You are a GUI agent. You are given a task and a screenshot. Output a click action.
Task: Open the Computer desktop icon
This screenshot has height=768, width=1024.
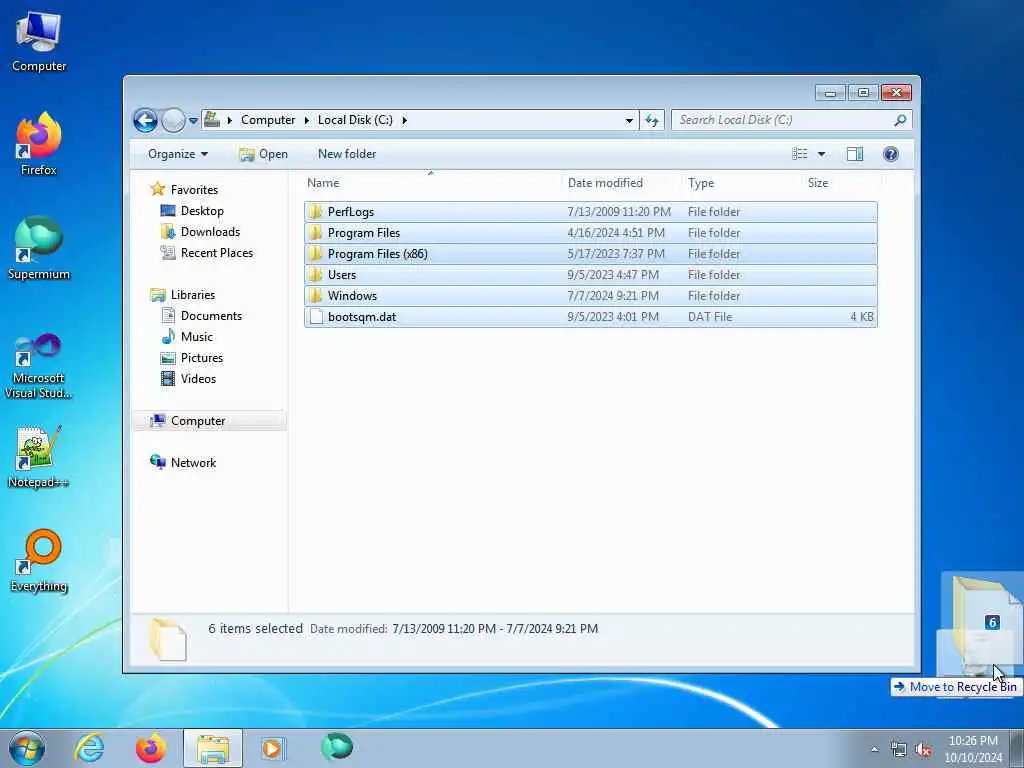coord(39,42)
